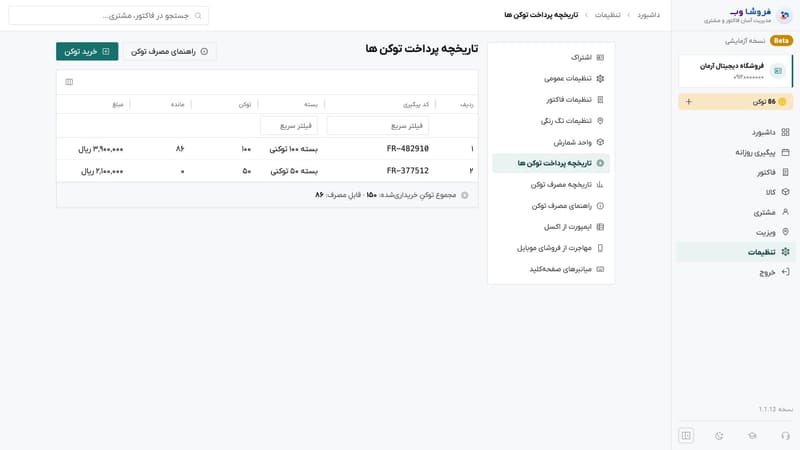Click تنظیمات link in the breadcrumb

608,15
